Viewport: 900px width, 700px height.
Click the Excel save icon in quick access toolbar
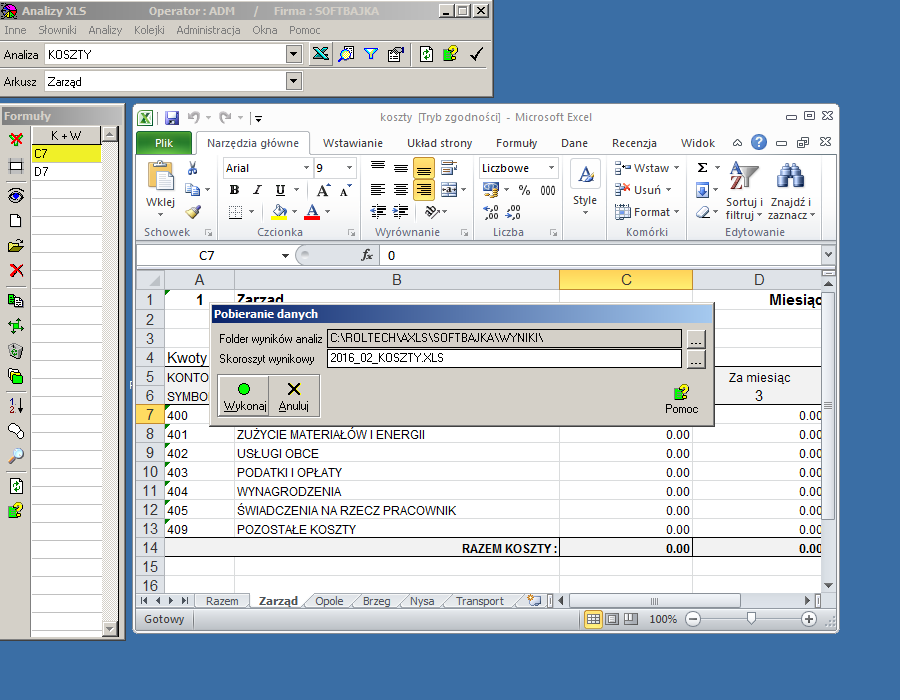172,118
